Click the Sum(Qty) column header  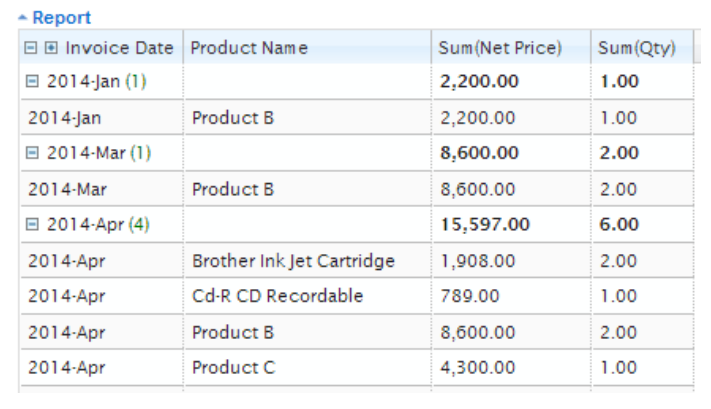(636, 48)
